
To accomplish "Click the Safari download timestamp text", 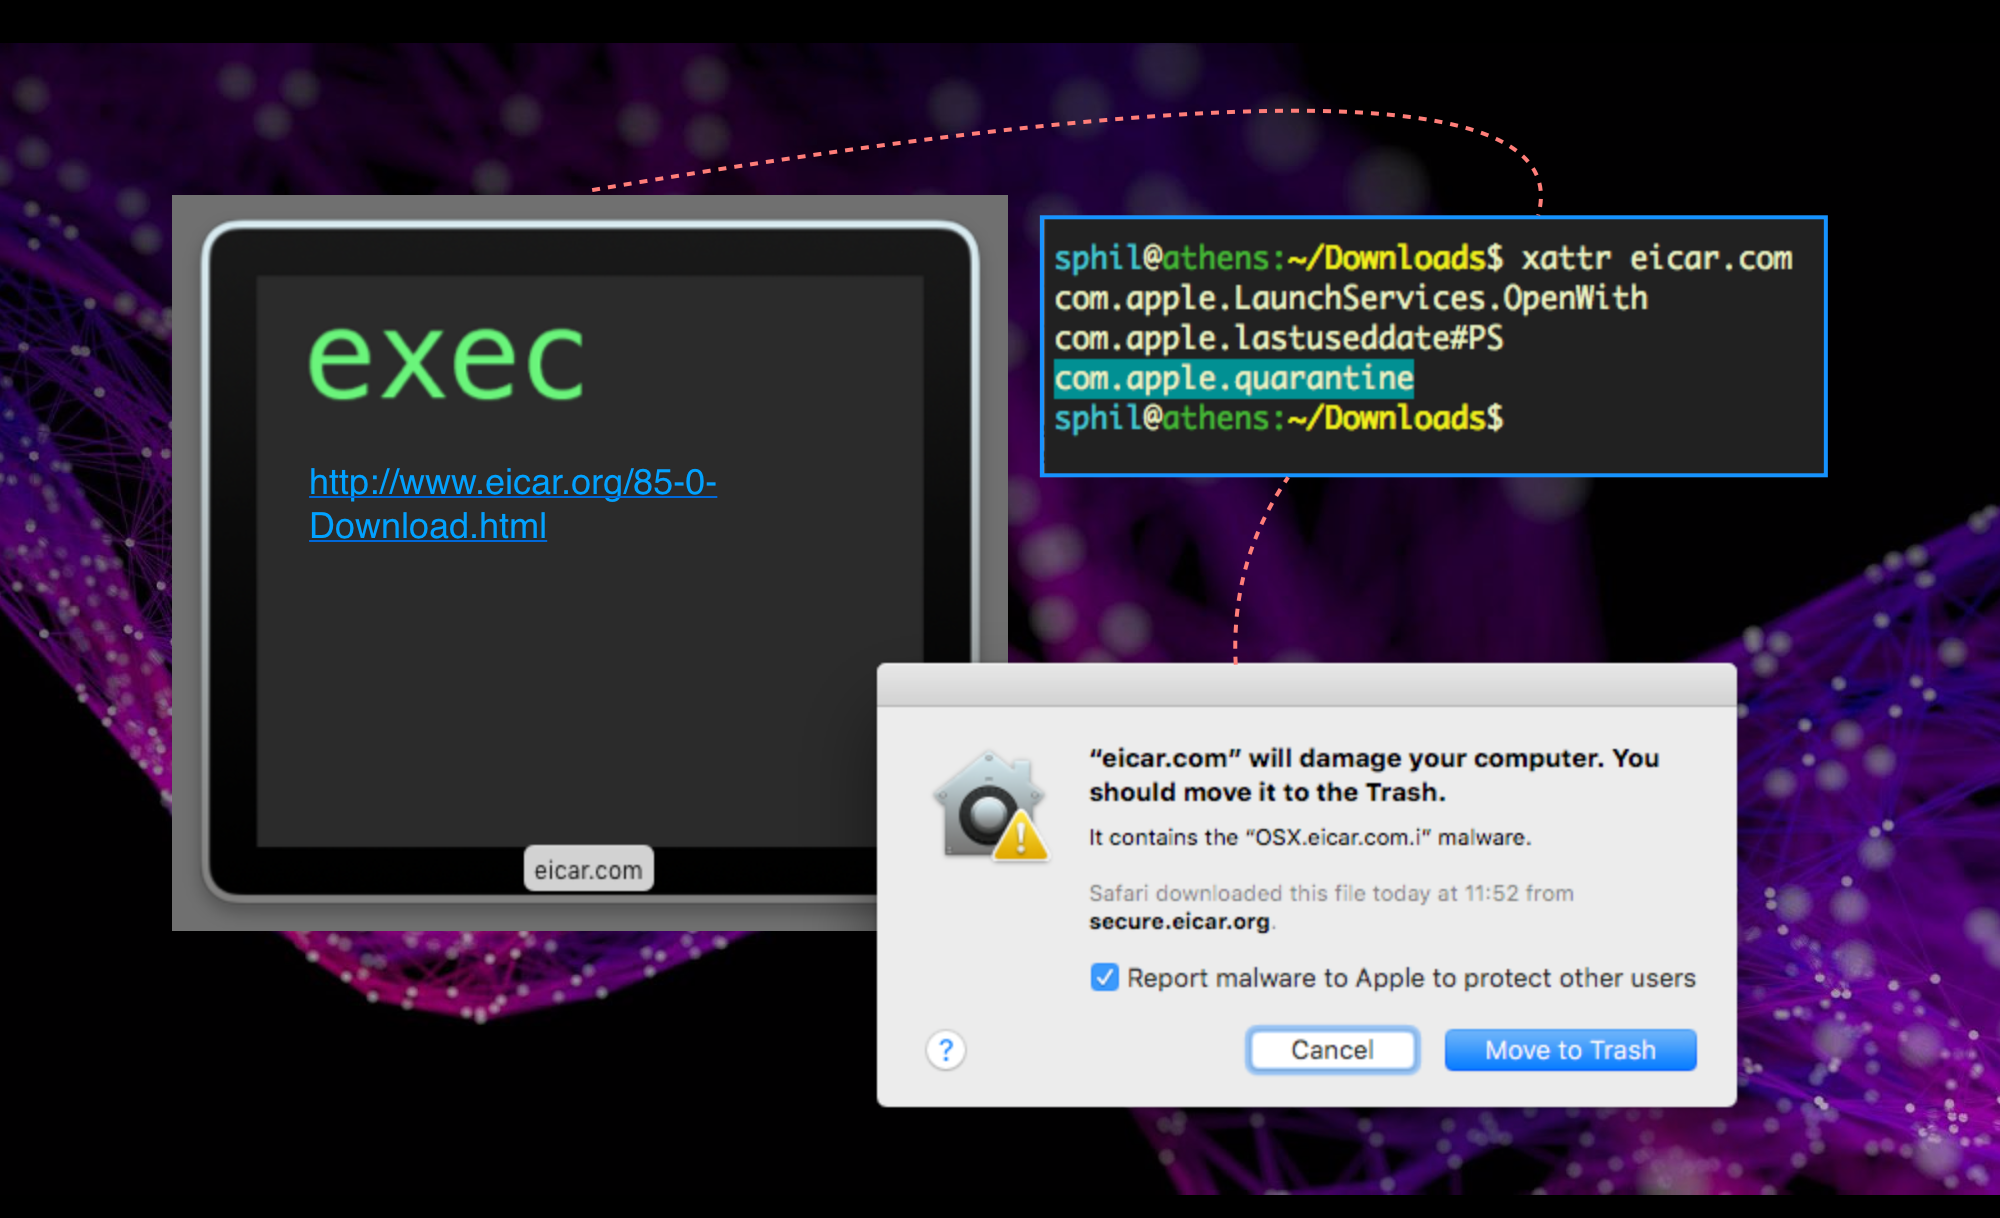I will click(x=1328, y=893).
